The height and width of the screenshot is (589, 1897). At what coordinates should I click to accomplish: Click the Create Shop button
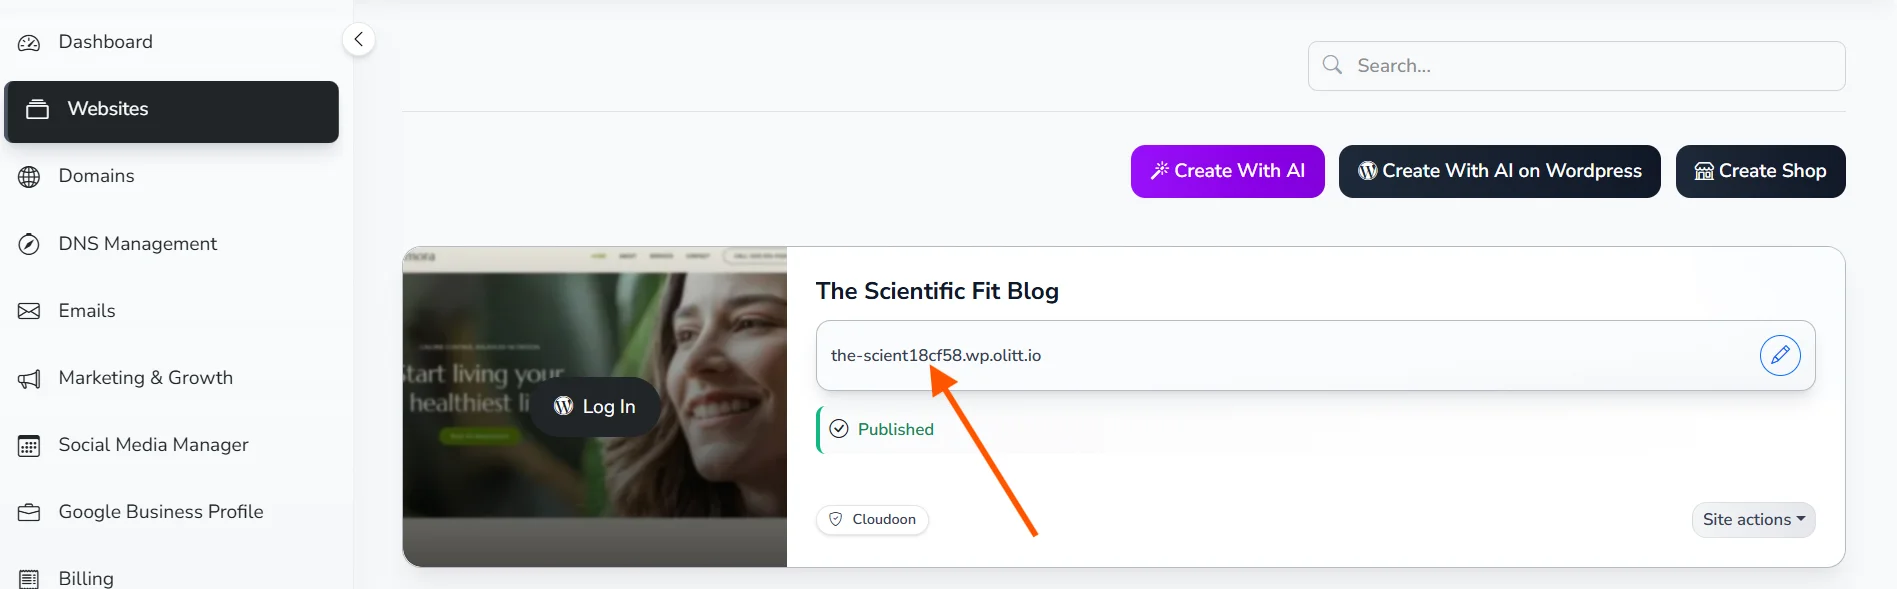[x=1760, y=171]
